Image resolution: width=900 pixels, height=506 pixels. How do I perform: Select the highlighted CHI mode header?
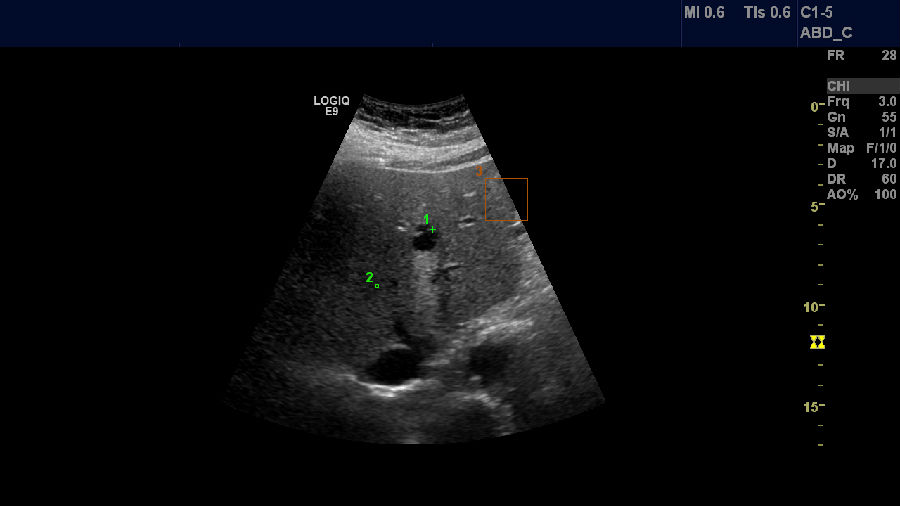861,86
